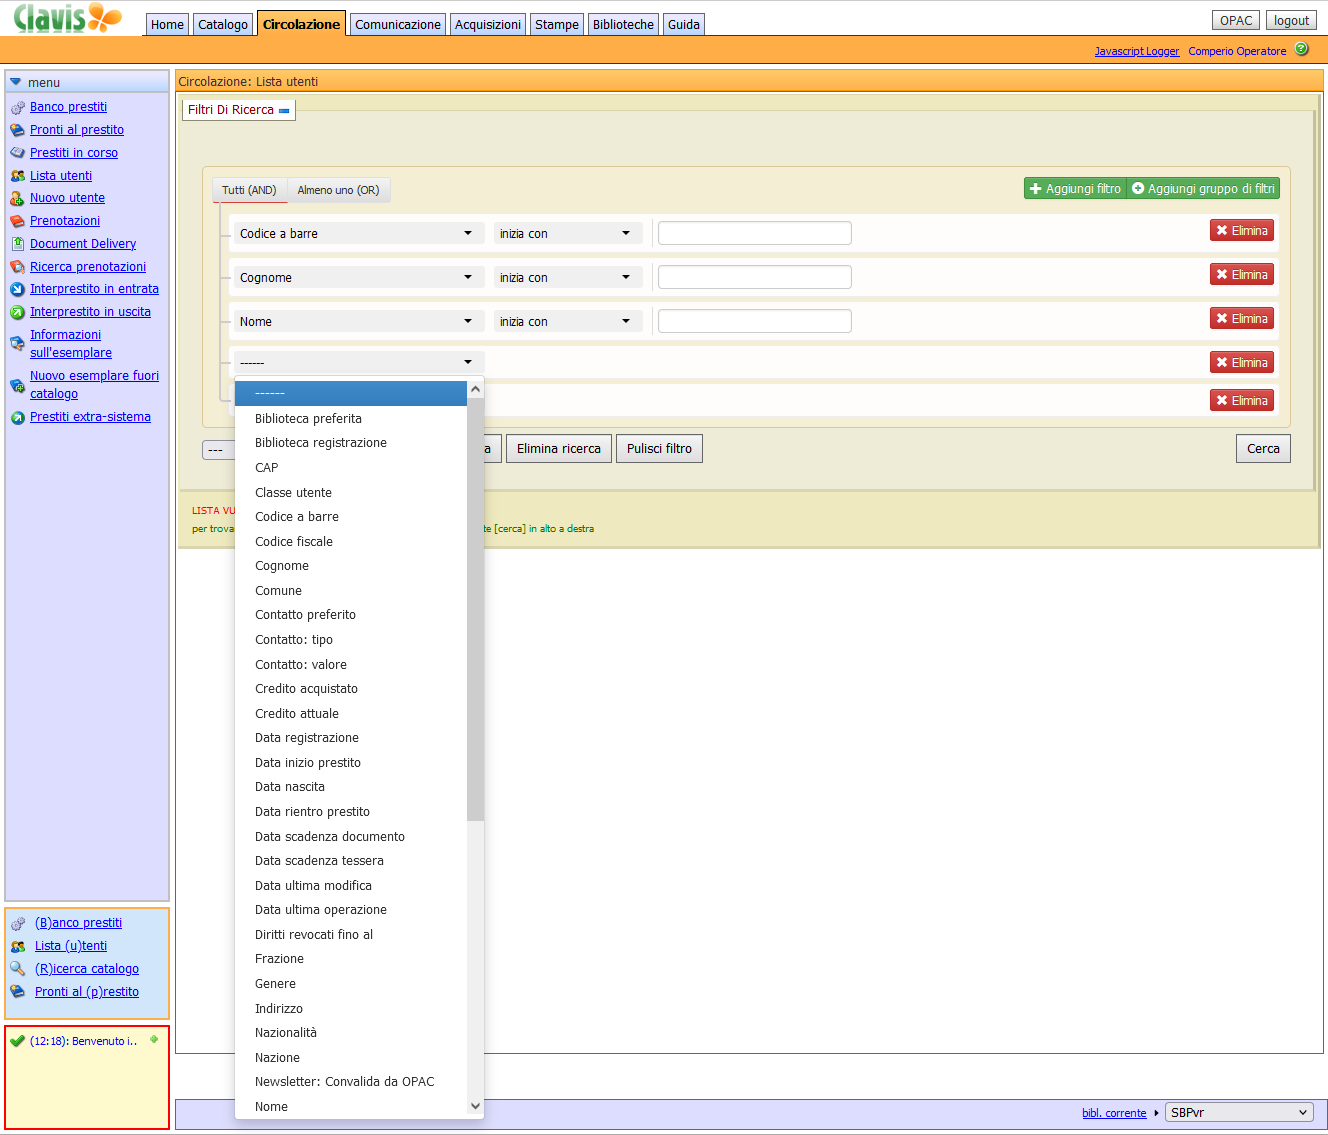Click the Nuovo utente sidebar icon
1328x1135 pixels.
[x=17, y=199]
